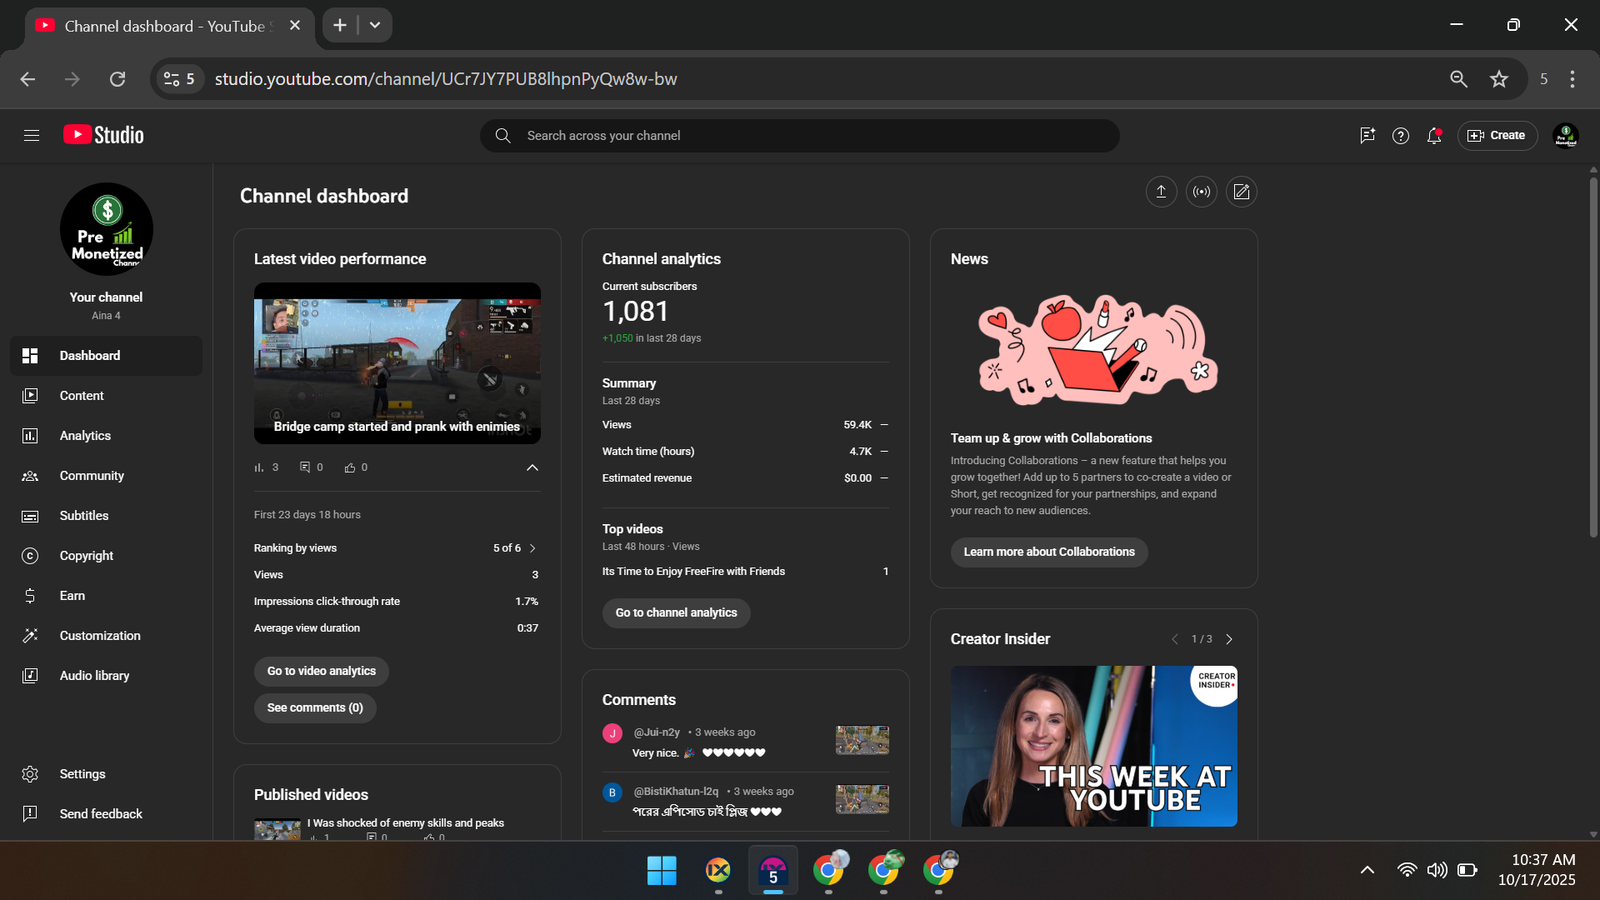This screenshot has width=1600, height=900.
Task: Click the Go live broadcast icon
Action: pos(1201,192)
